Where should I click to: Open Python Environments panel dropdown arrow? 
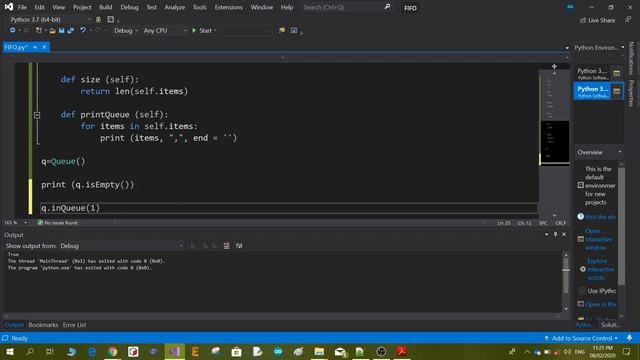[x=623, y=47]
